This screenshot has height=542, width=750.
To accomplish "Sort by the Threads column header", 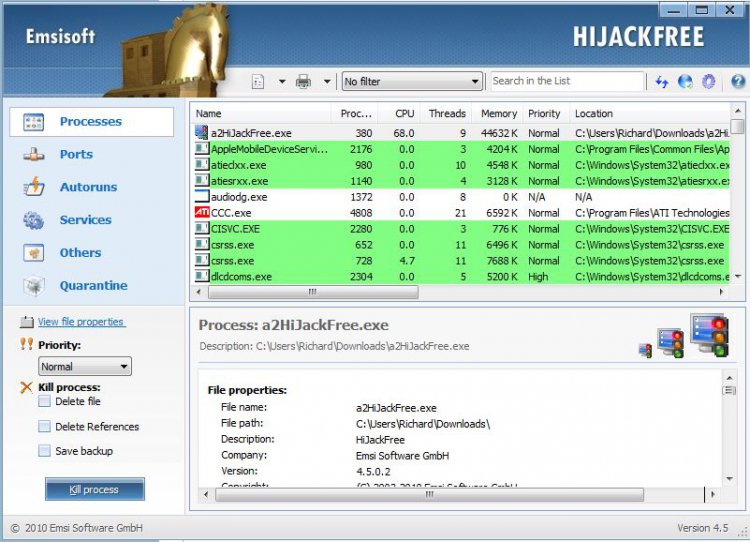I will click(446, 114).
